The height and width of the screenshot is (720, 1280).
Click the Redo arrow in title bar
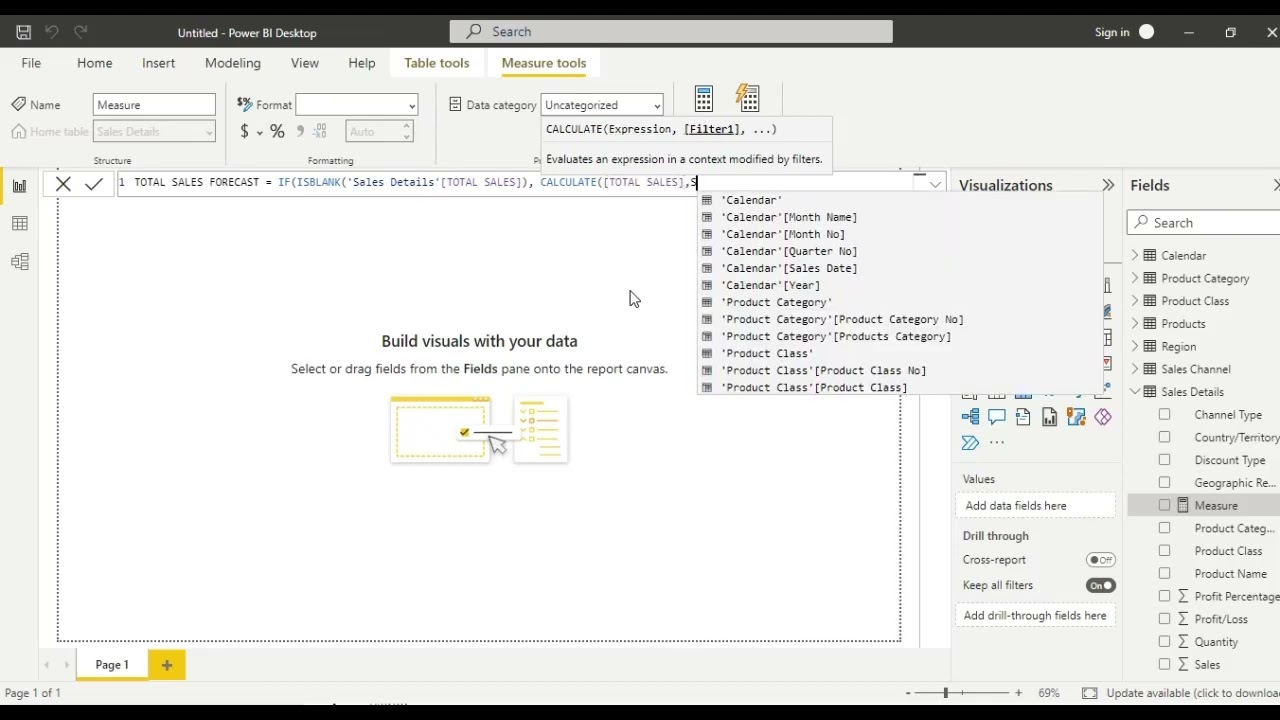81,32
